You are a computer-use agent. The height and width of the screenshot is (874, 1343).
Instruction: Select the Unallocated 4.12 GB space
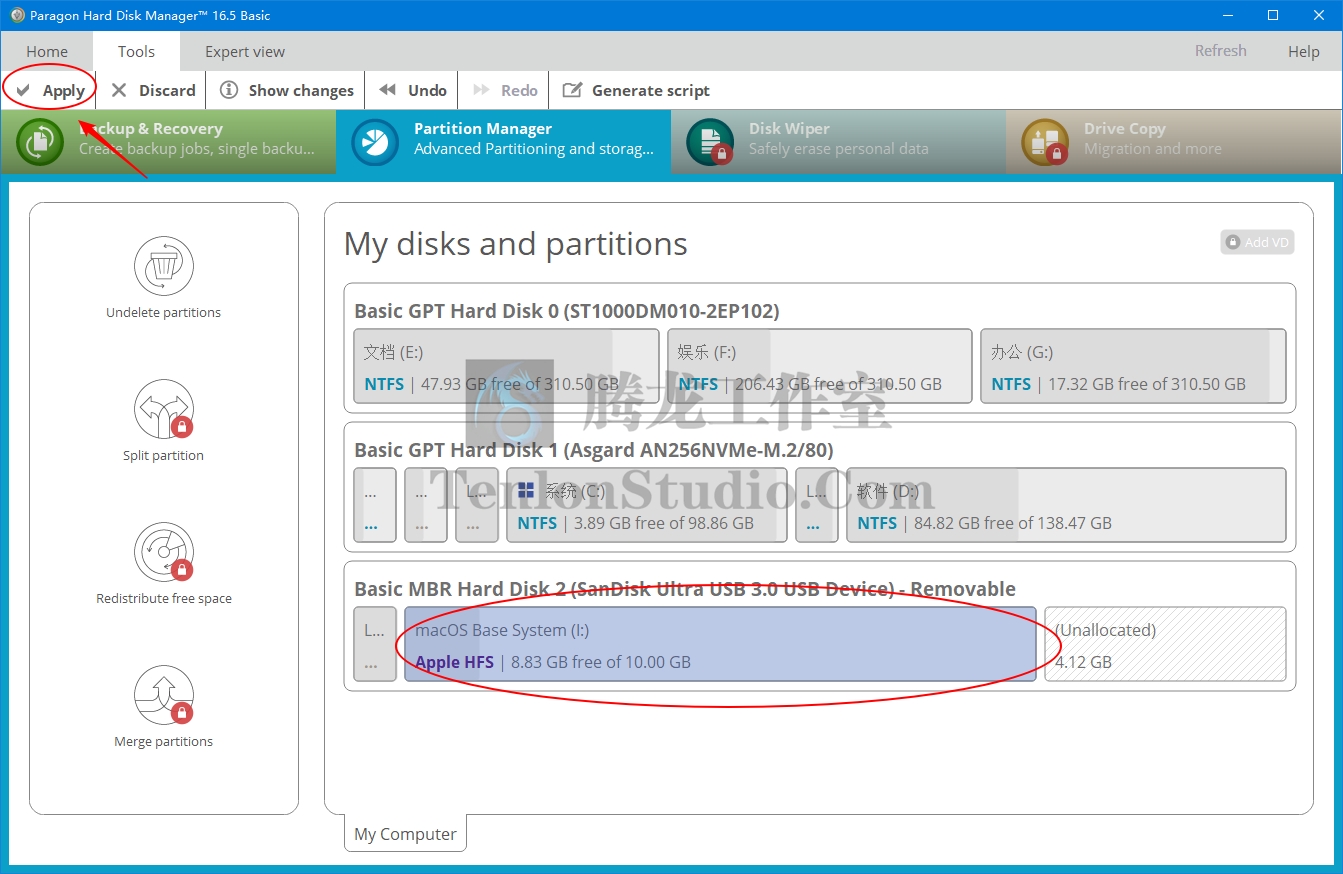(1165, 644)
